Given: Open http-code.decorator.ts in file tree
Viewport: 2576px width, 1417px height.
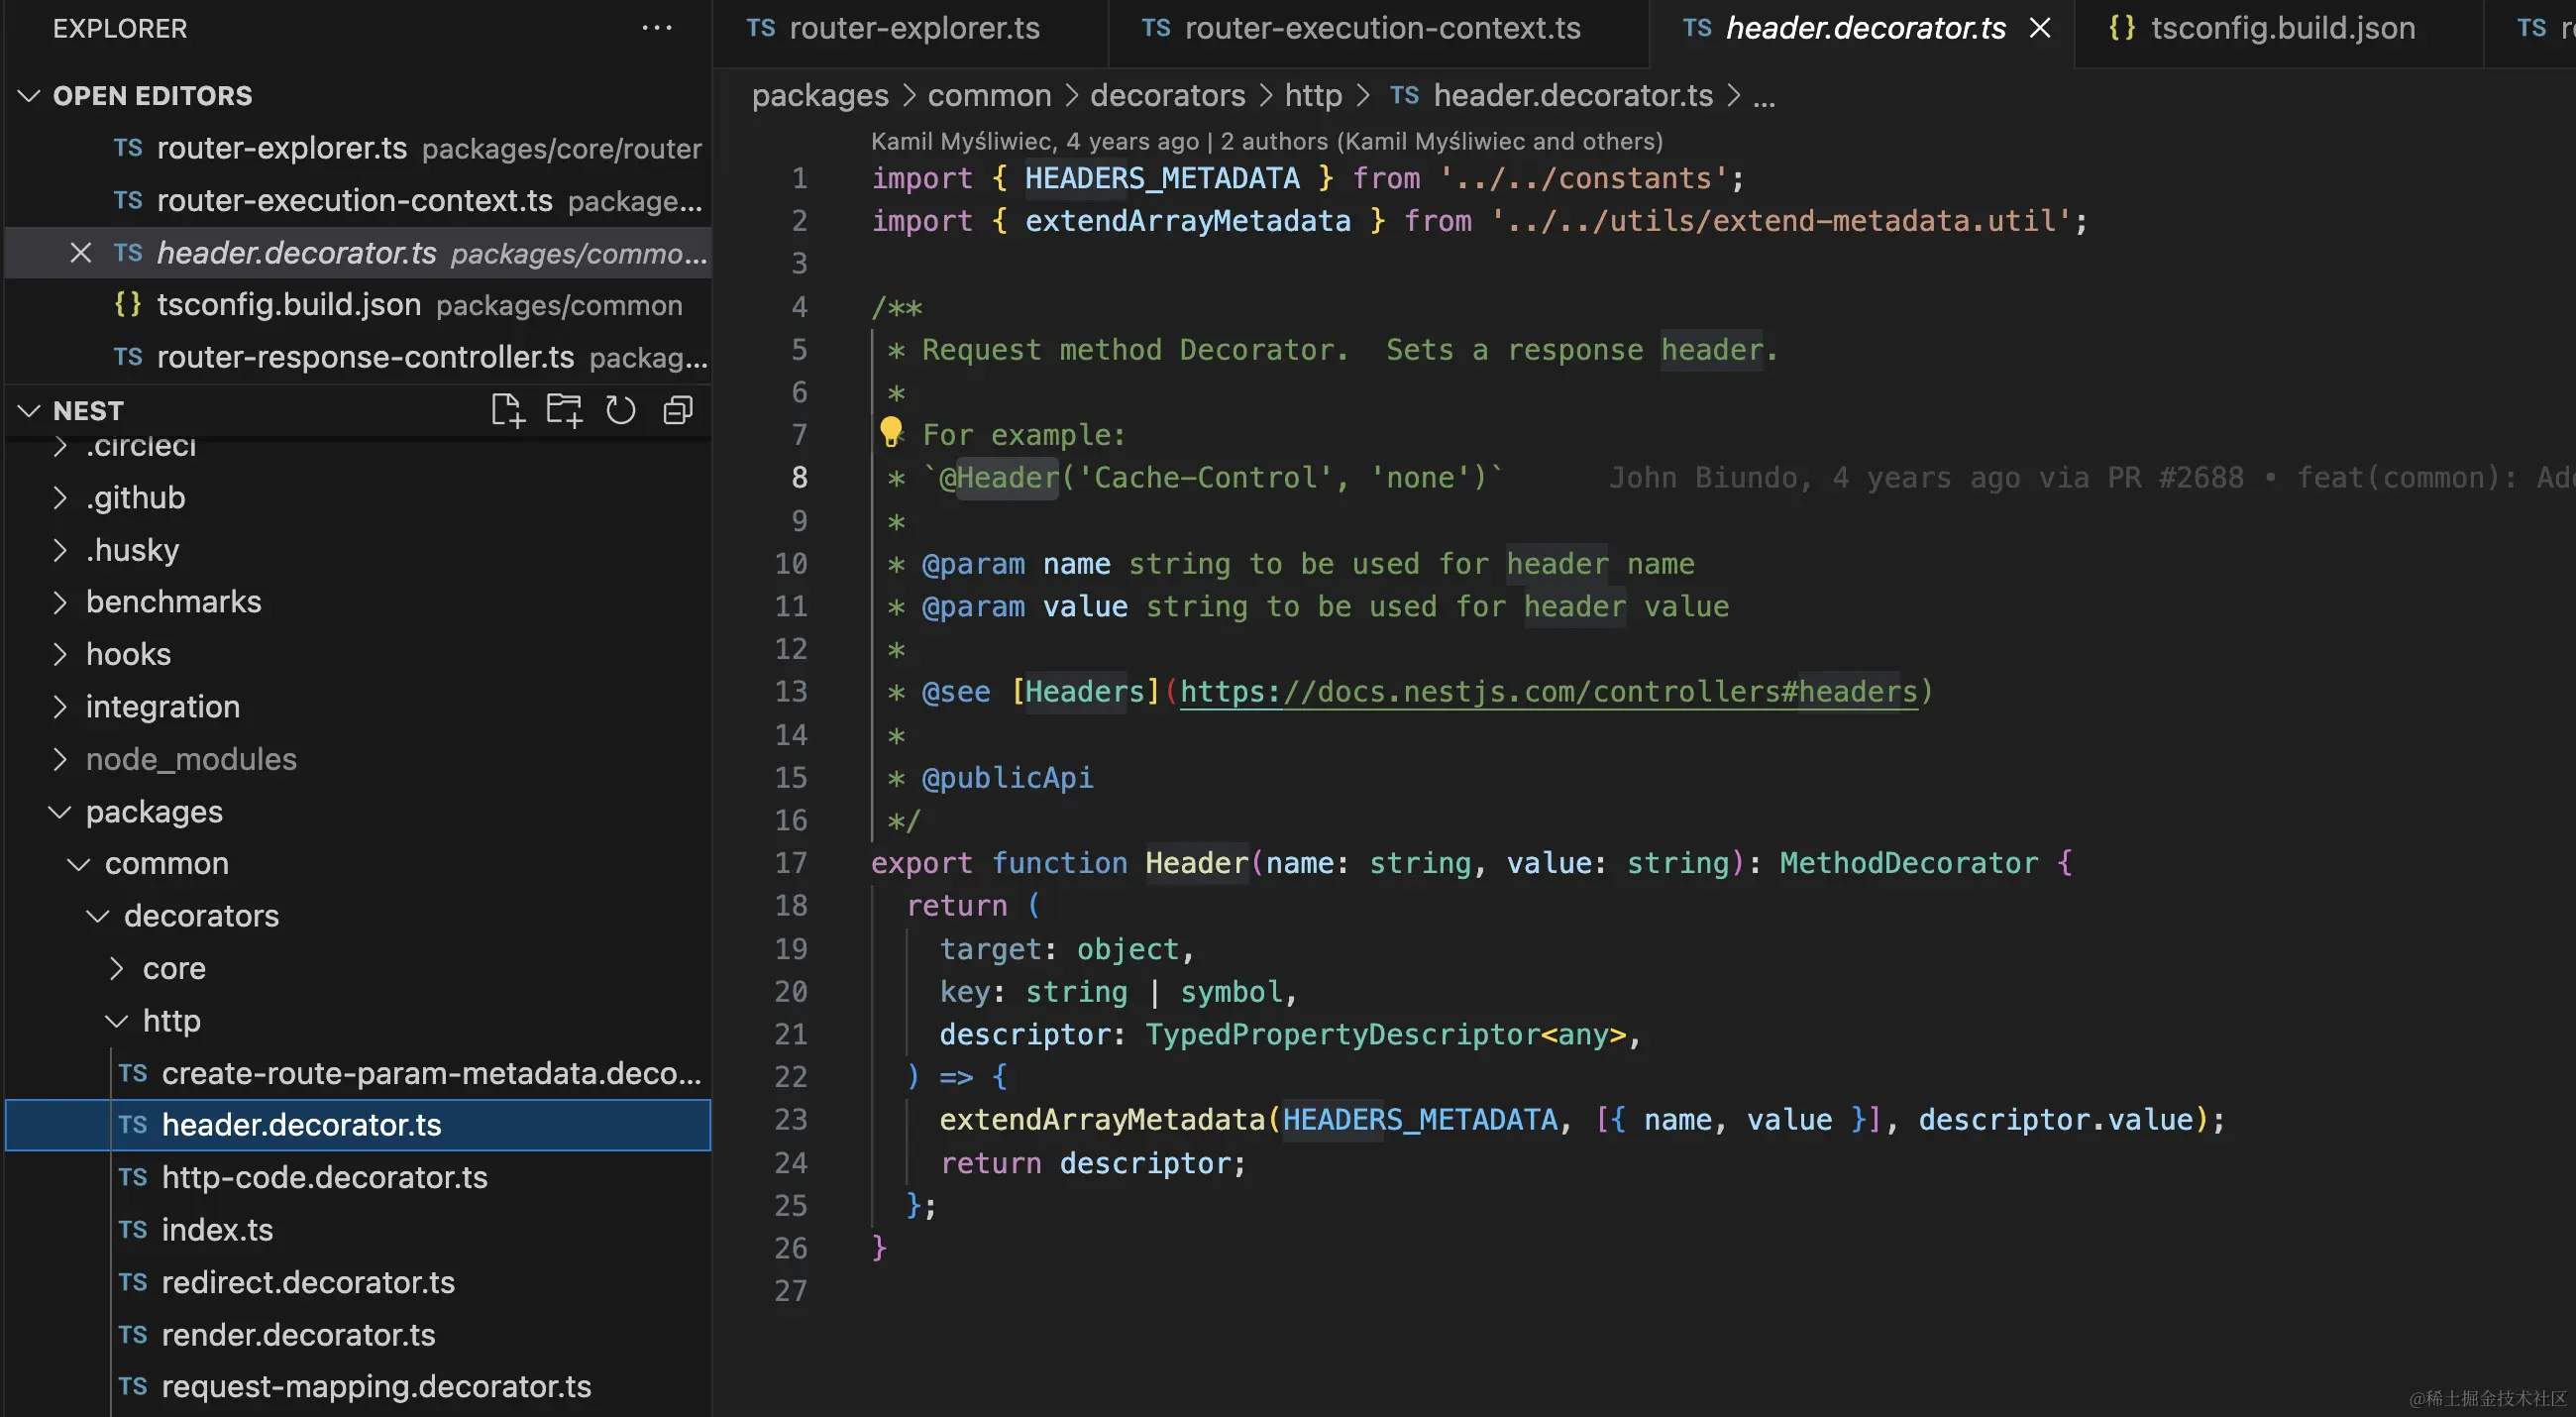Looking at the screenshot, I should pos(324,1177).
